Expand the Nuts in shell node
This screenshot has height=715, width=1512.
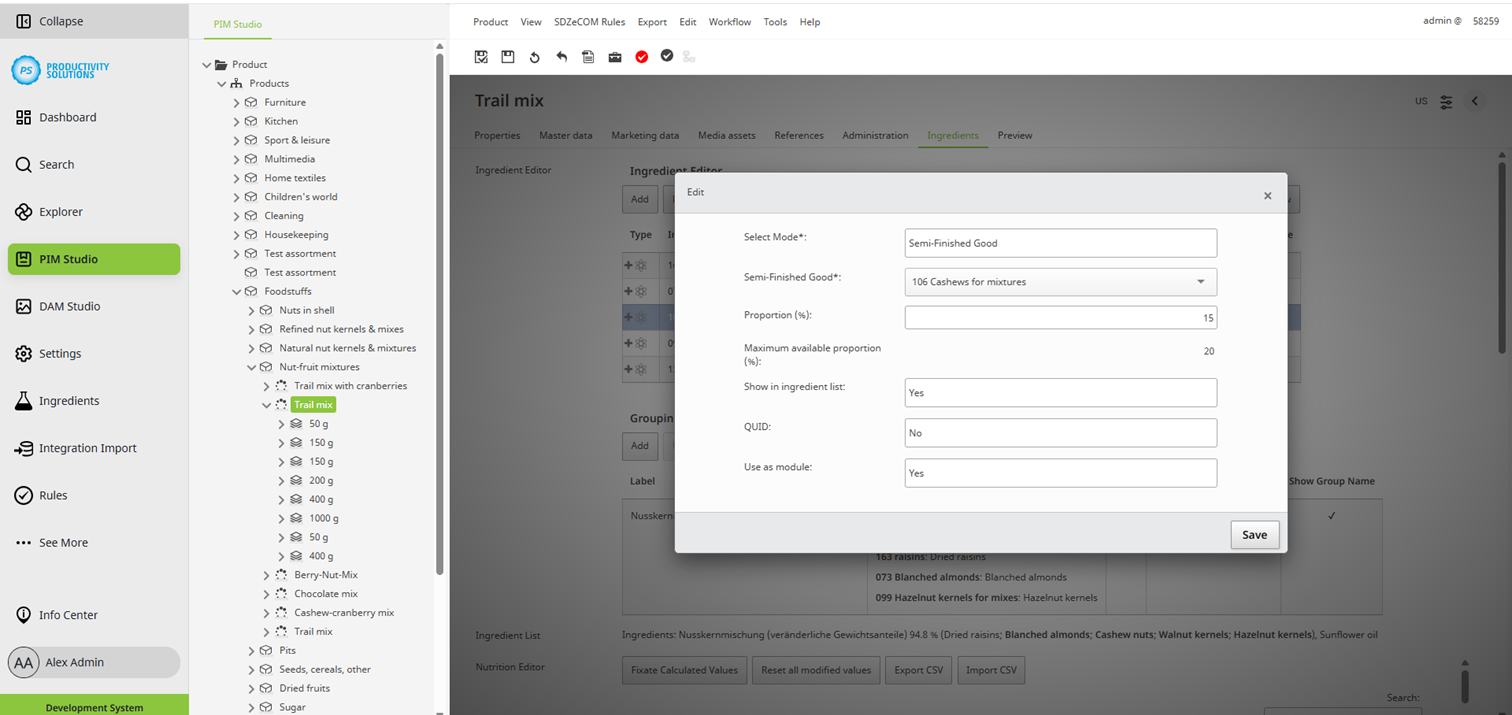tap(252, 310)
